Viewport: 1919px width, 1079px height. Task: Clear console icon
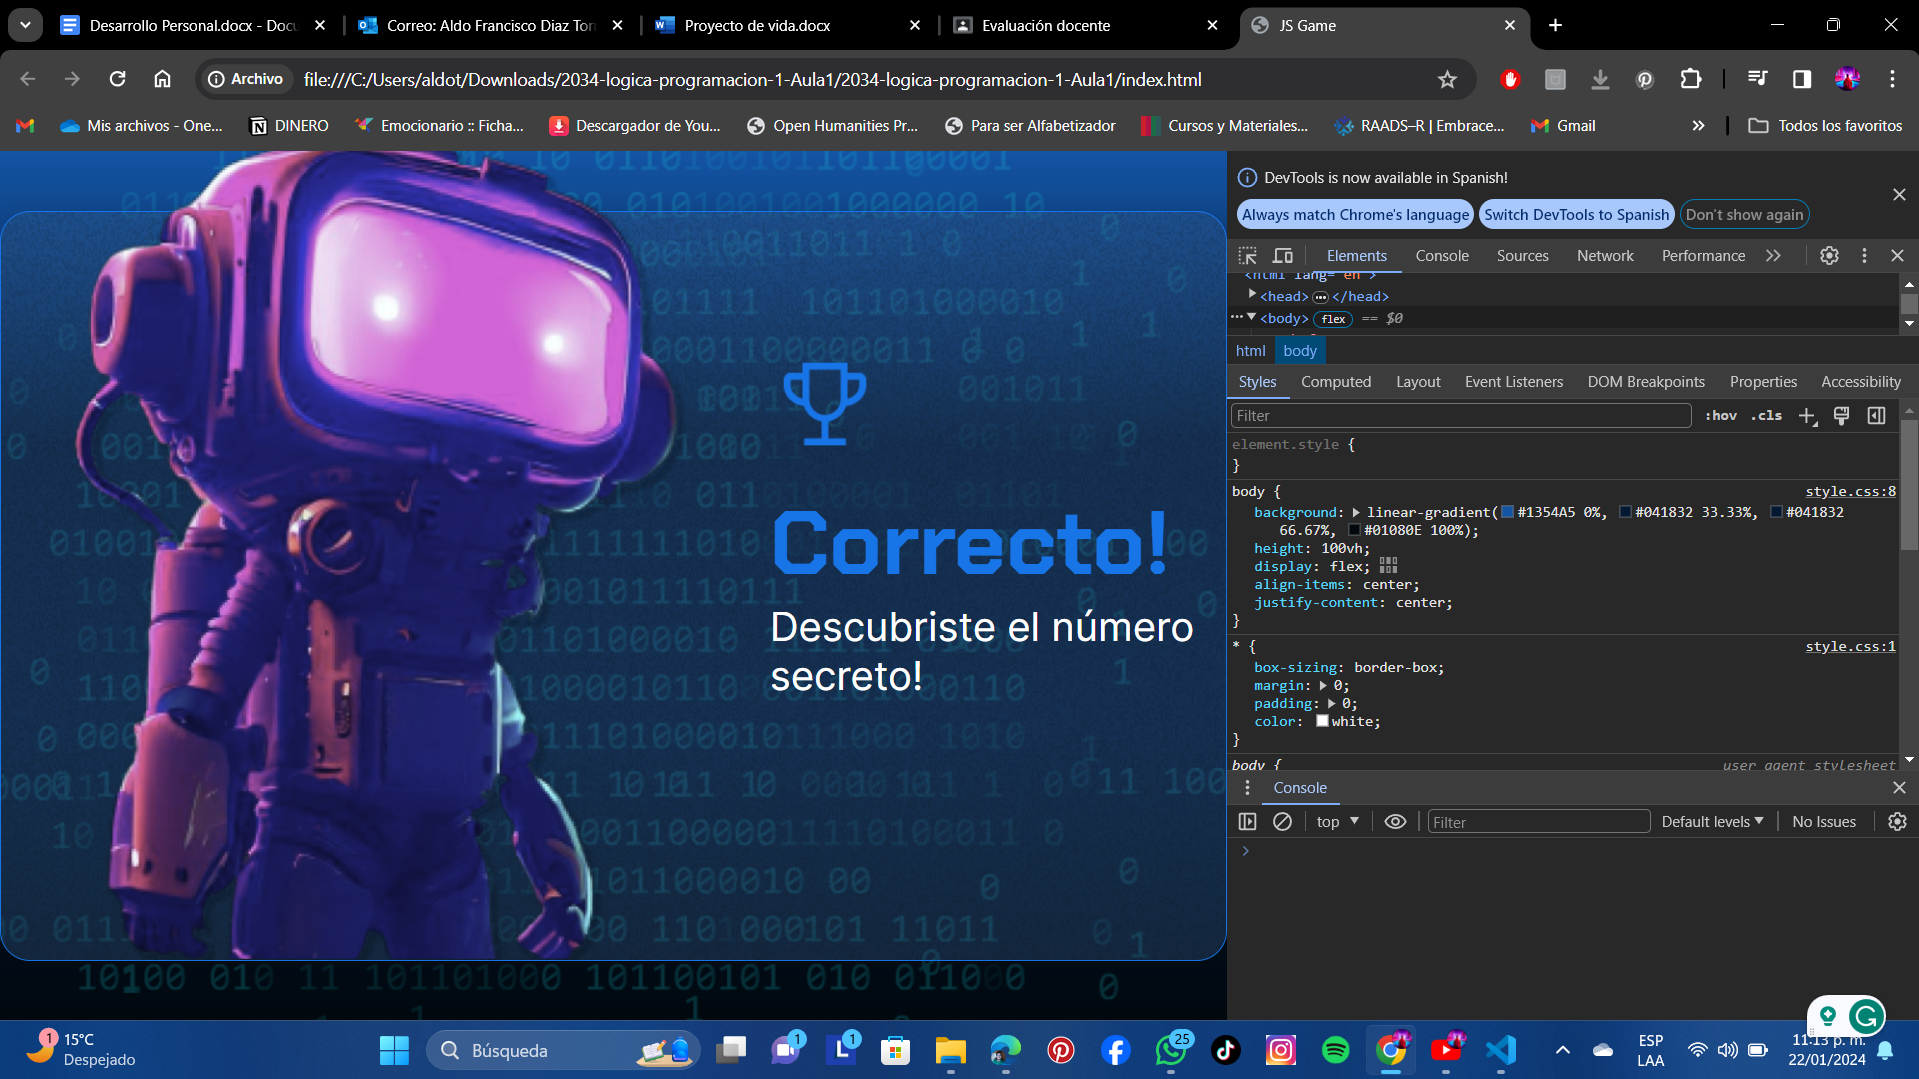pos(1282,822)
